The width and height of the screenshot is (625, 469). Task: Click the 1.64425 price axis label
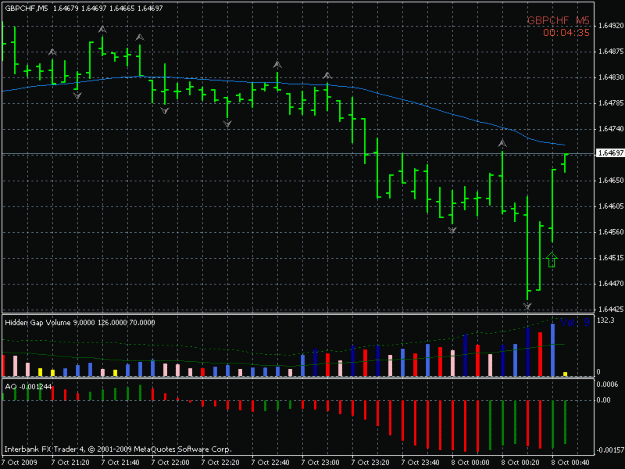(611, 309)
